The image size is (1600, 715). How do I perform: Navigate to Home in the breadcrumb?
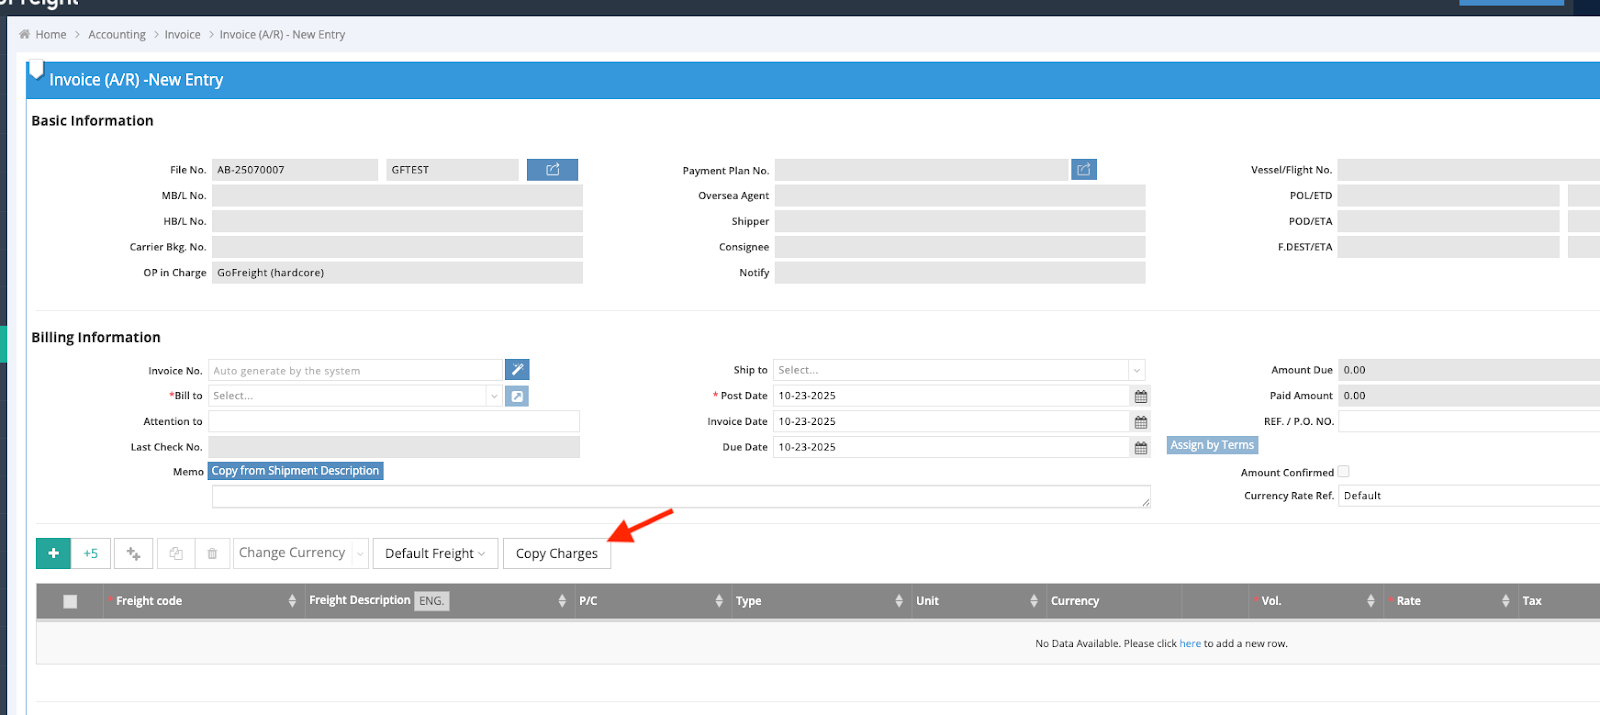click(x=50, y=35)
